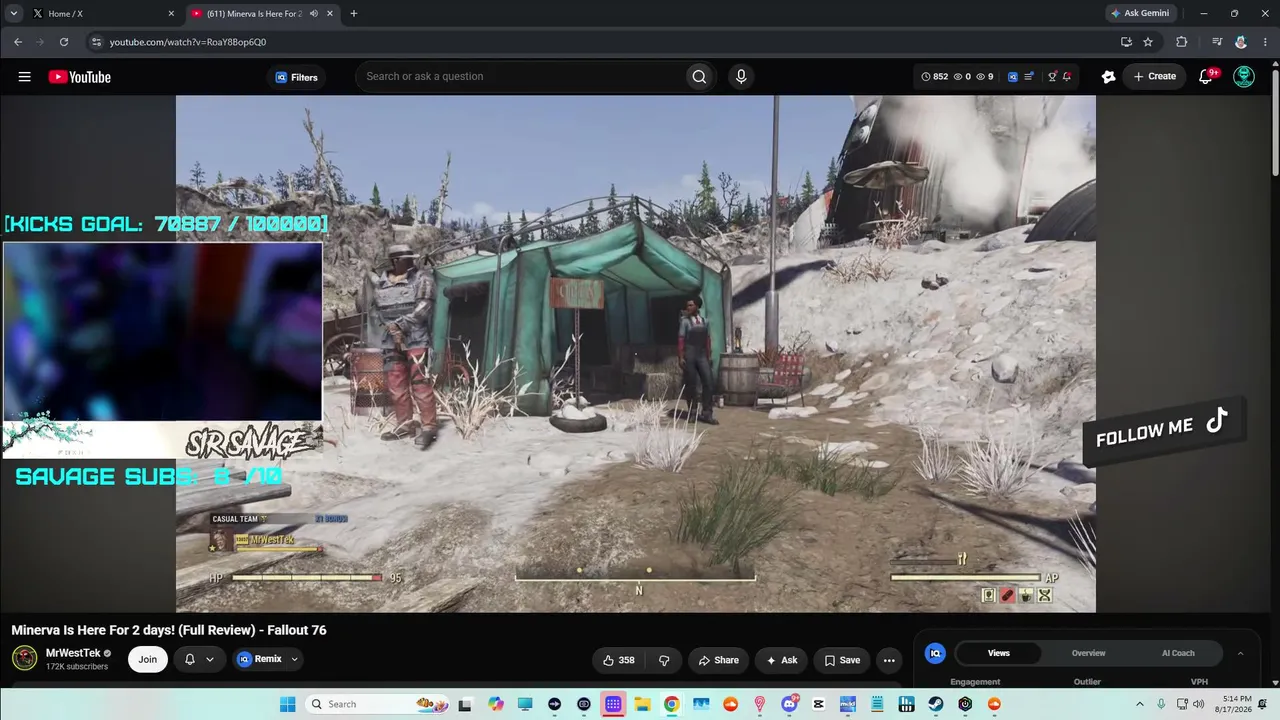Open a new browser tab
The image size is (1280, 720).
point(354,13)
